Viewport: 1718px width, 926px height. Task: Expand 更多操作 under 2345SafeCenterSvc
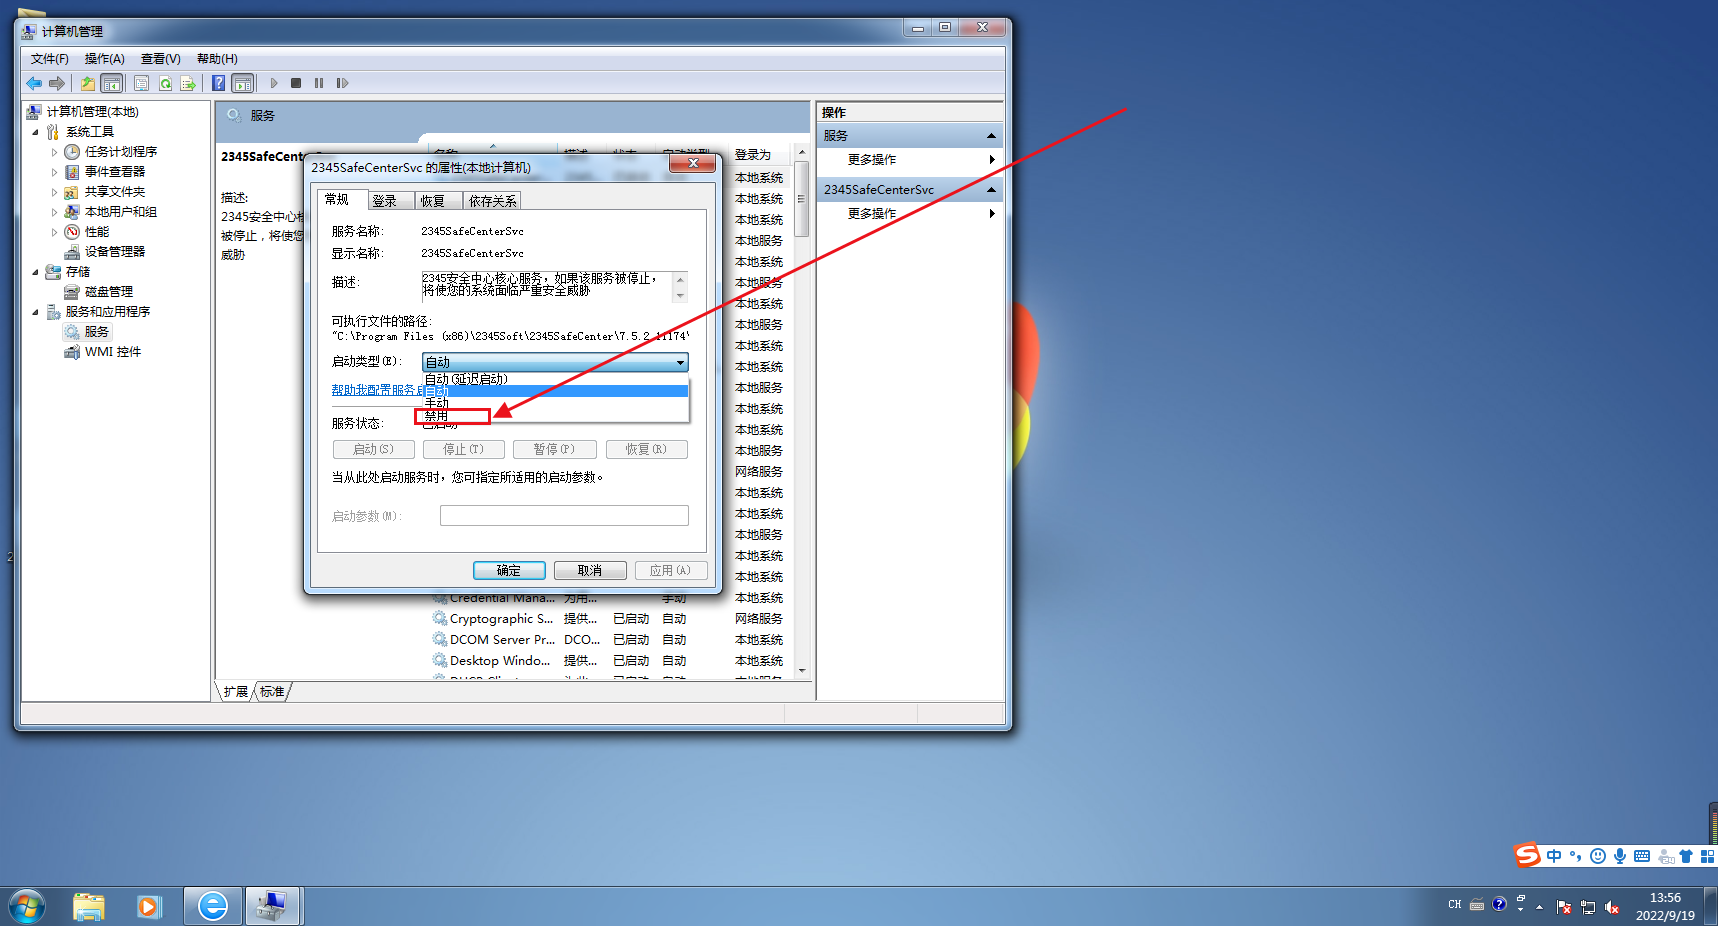pos(910,214)
